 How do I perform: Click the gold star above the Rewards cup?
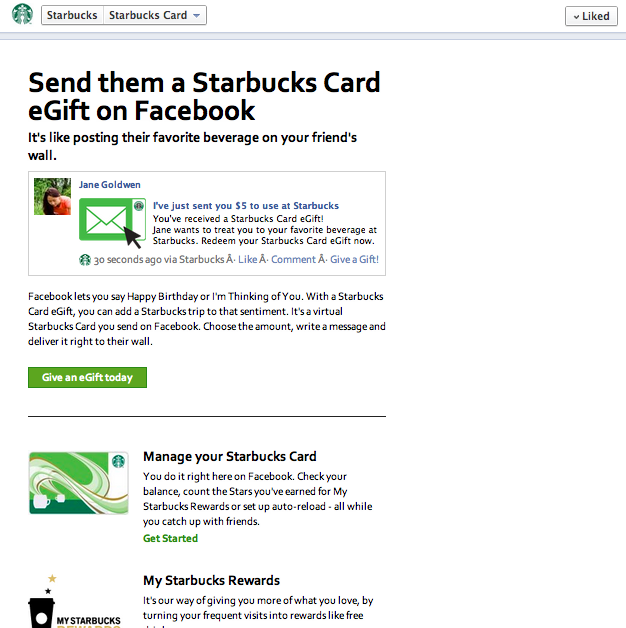click(x=52, y=578)
